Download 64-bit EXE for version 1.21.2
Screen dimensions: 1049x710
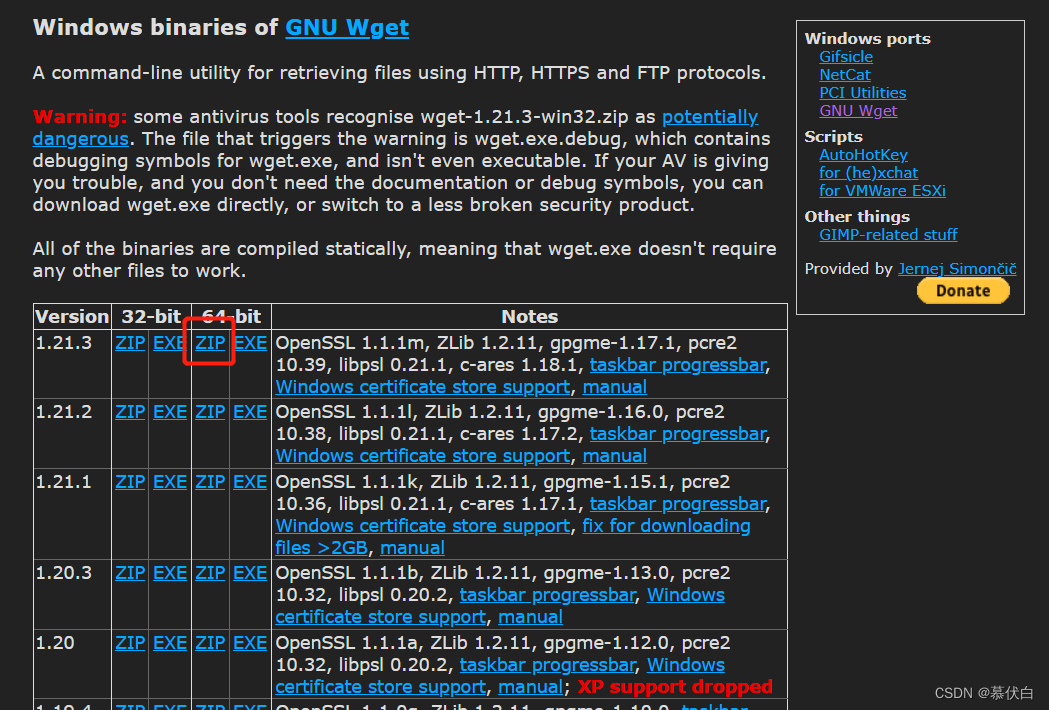(250, 412)
